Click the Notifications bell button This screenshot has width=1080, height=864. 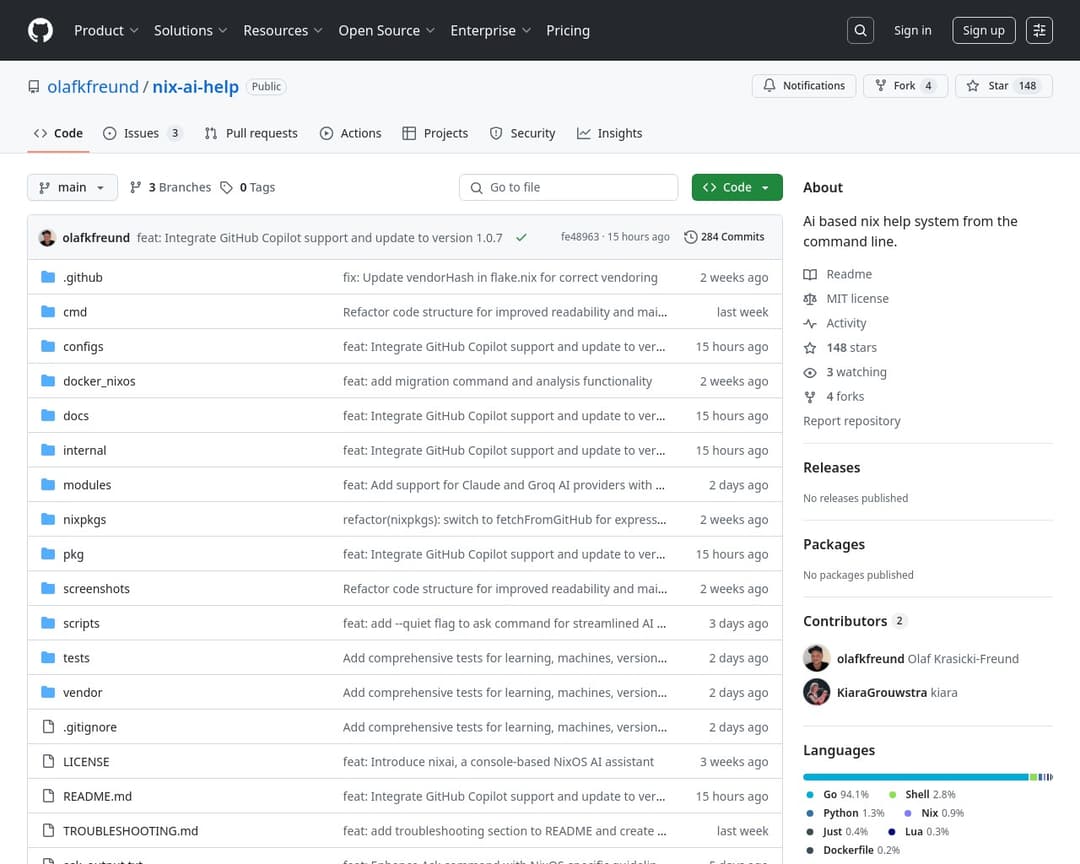point(804,85)
